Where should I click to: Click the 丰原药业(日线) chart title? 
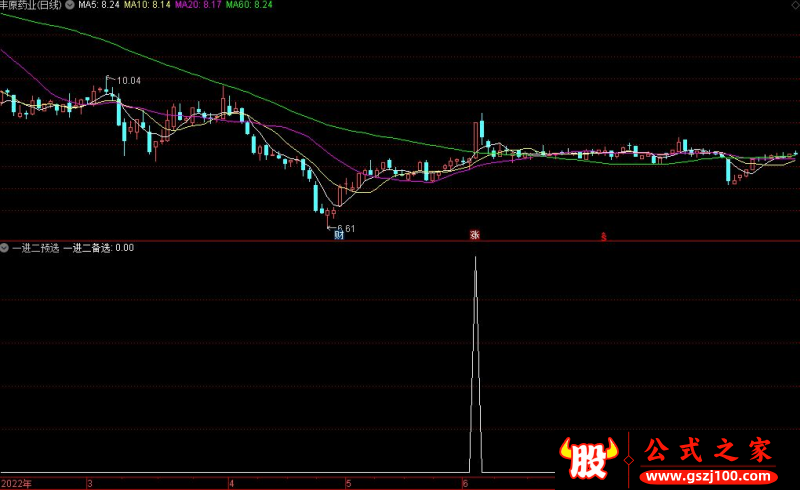click(31, 5)
